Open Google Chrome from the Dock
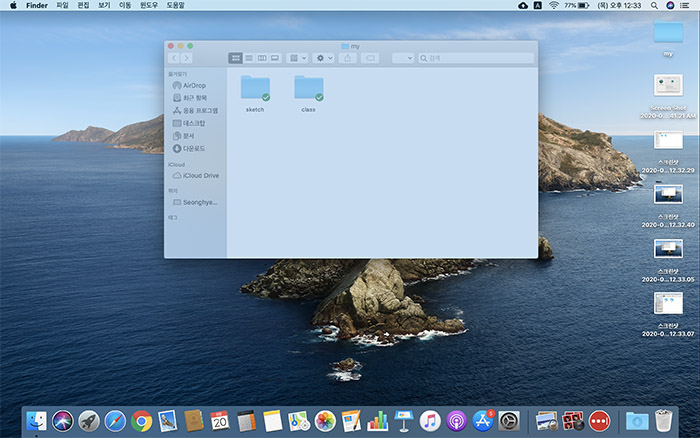The image size is (700, 438). click(x=142, y=421)
